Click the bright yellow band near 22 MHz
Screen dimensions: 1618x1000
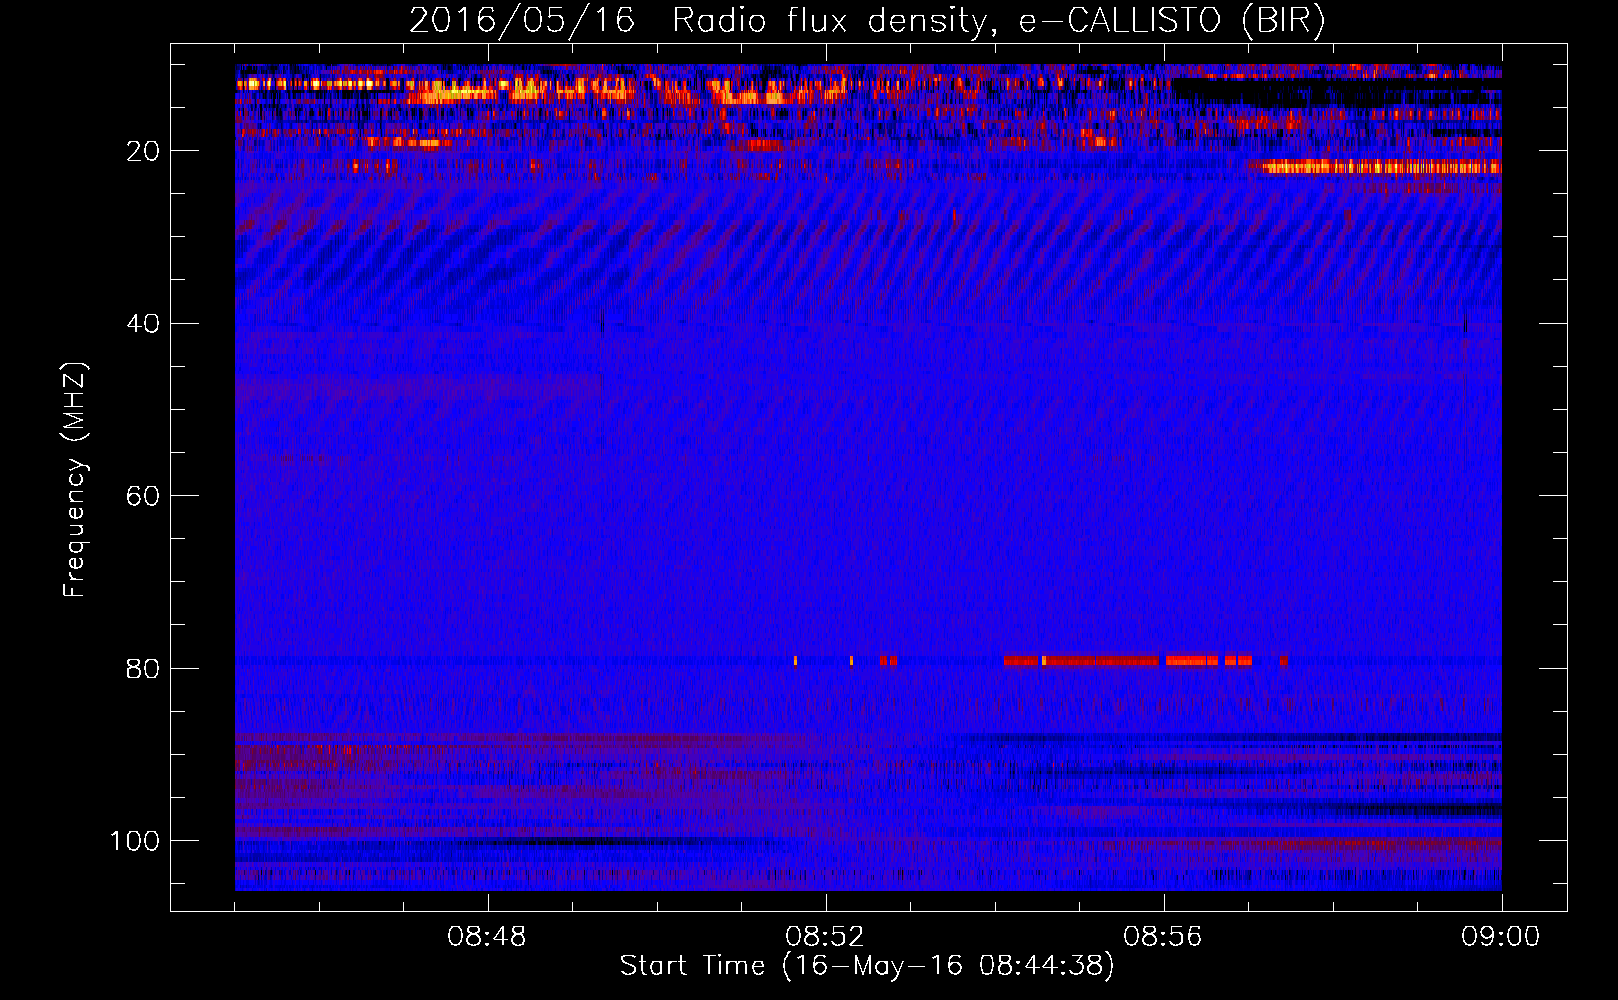click(1381, 167)
